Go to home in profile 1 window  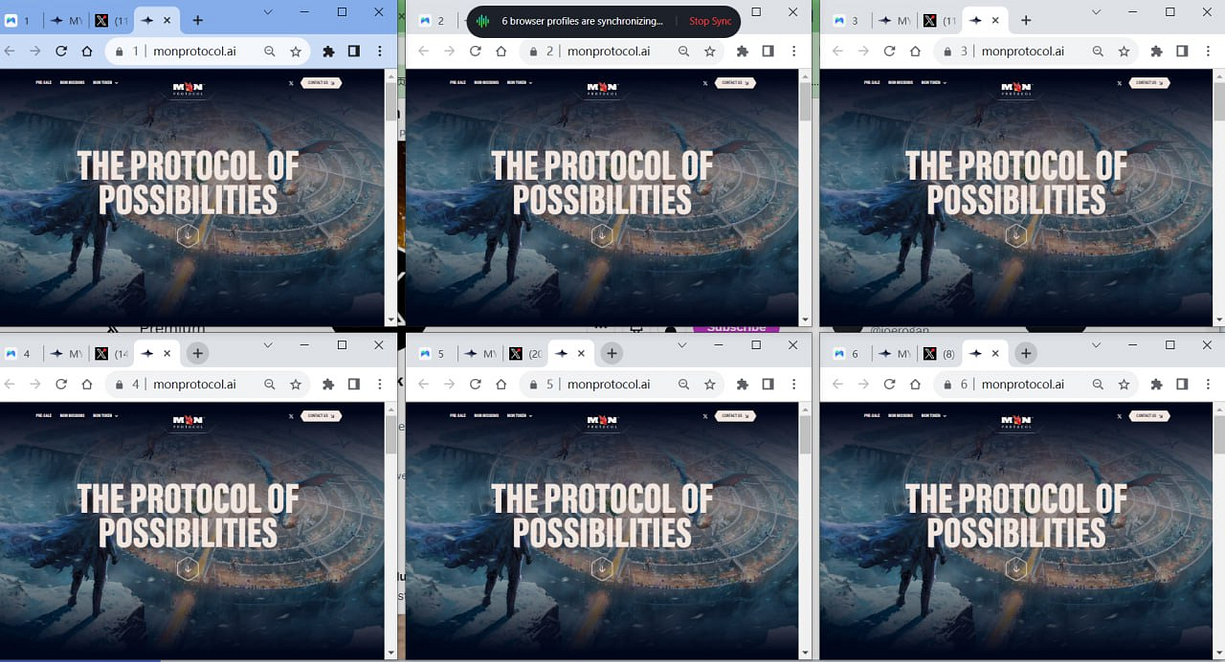pos(87,51)
